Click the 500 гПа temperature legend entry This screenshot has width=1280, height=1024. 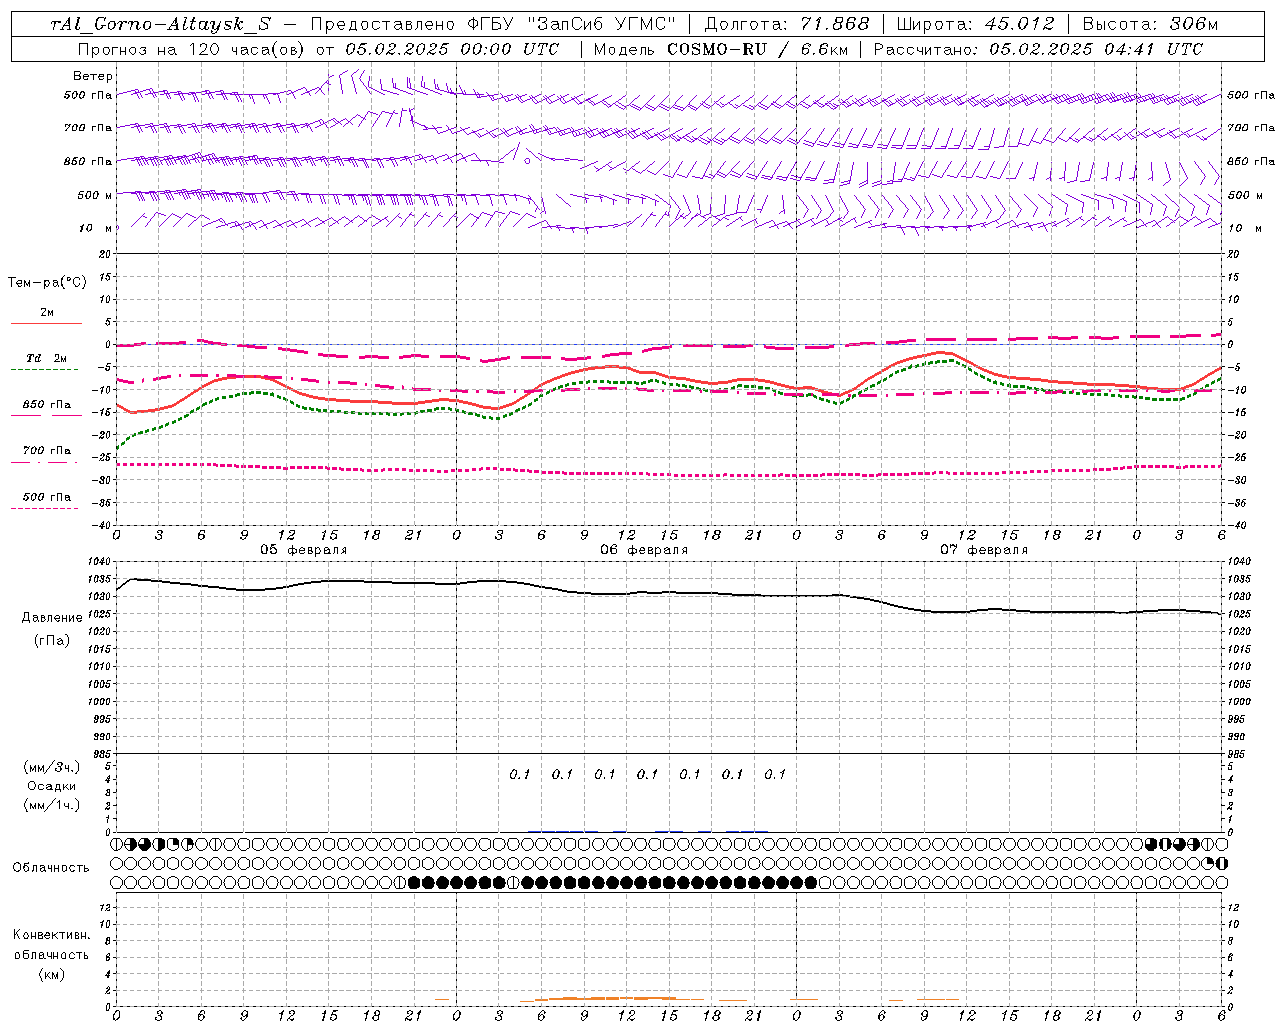pos(47,497)
